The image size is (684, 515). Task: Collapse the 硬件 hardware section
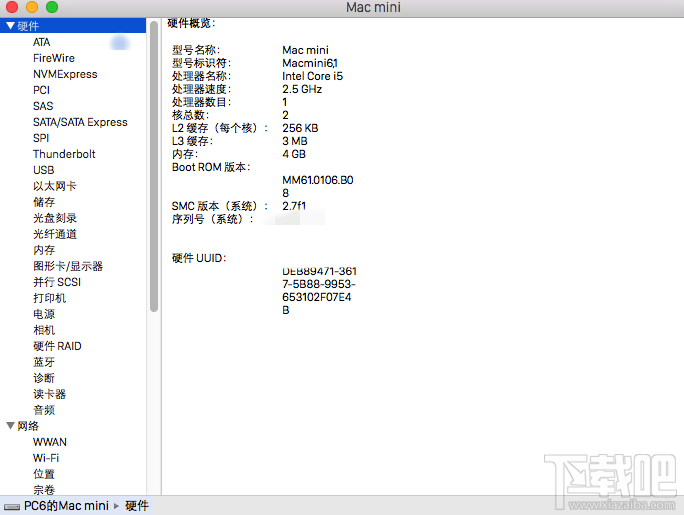click(10, 26)
